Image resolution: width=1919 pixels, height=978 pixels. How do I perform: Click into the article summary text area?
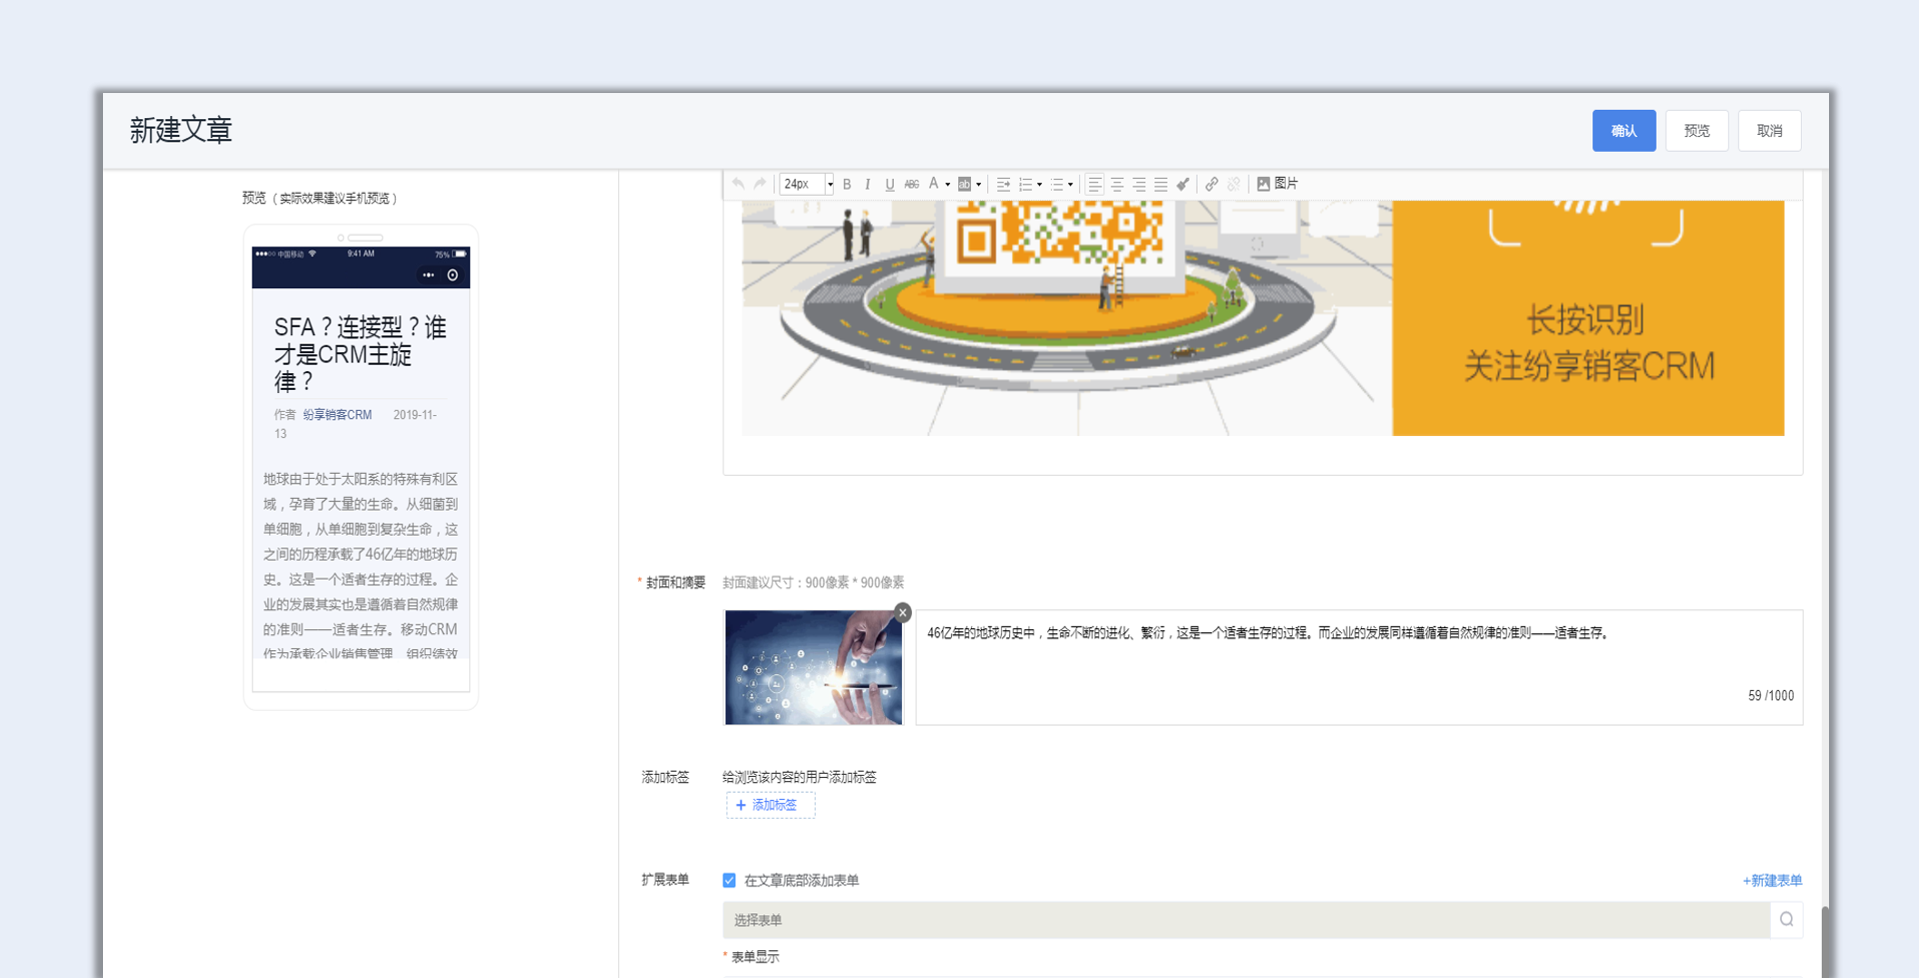click(x=1359, y=667)
